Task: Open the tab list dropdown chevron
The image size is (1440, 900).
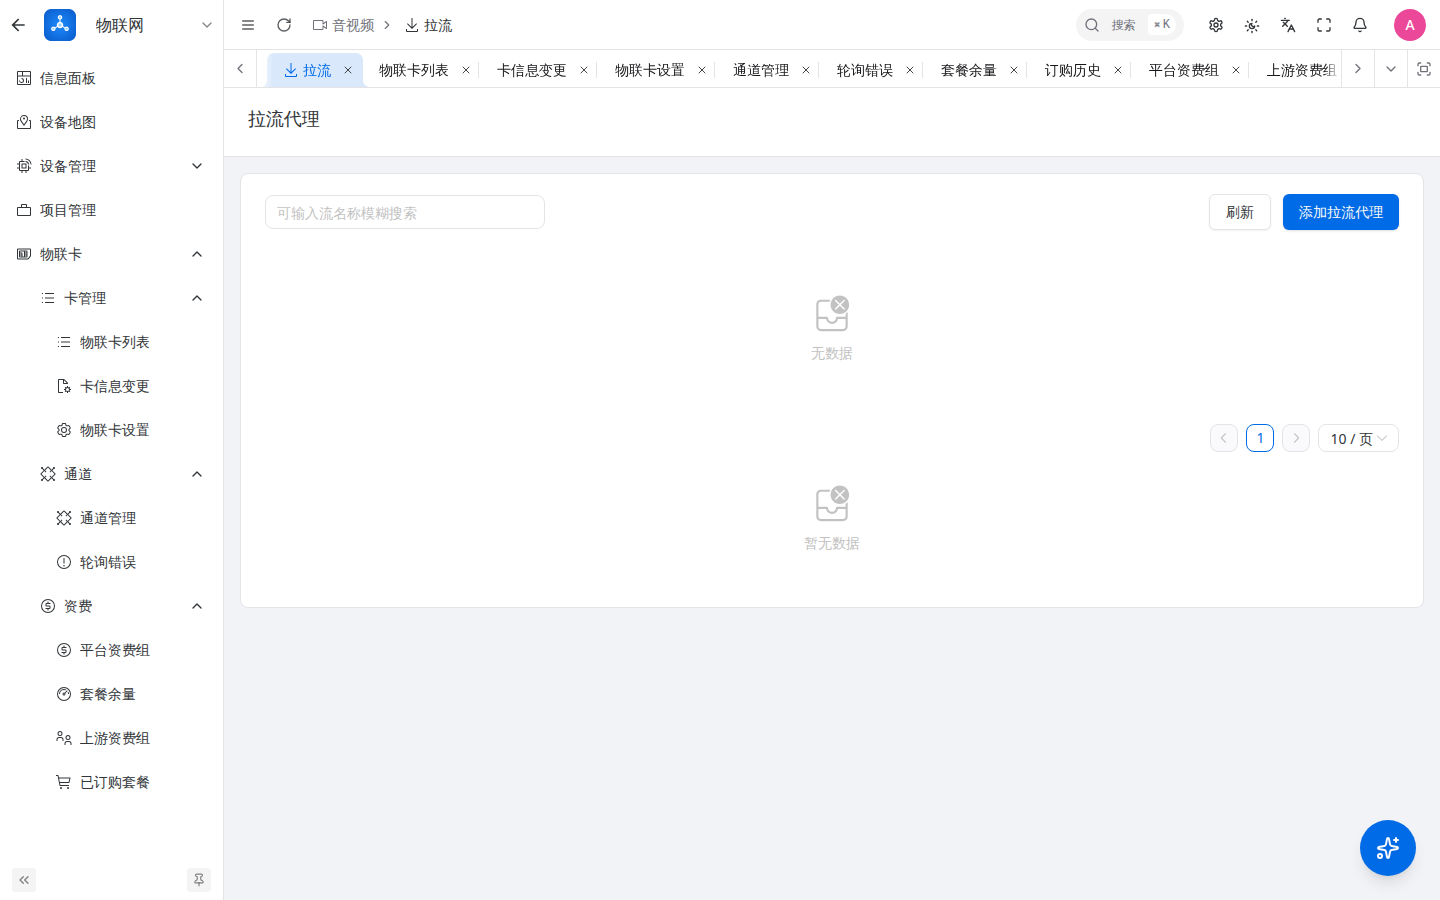Action: click(1390, 69)
